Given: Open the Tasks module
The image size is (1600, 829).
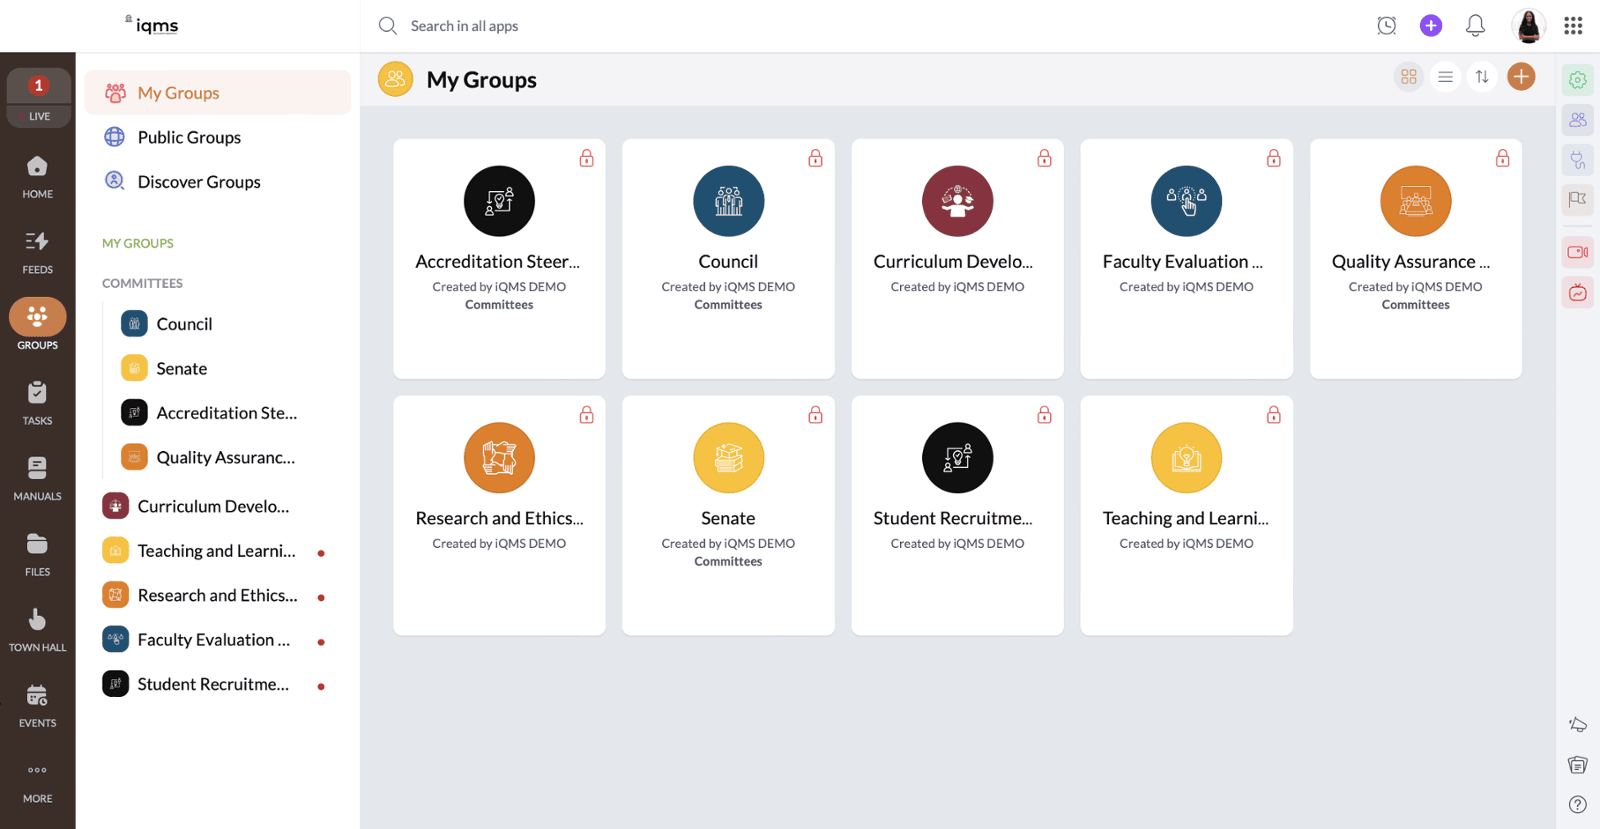Looking at the screenshot, I should (x=38, y=403).
